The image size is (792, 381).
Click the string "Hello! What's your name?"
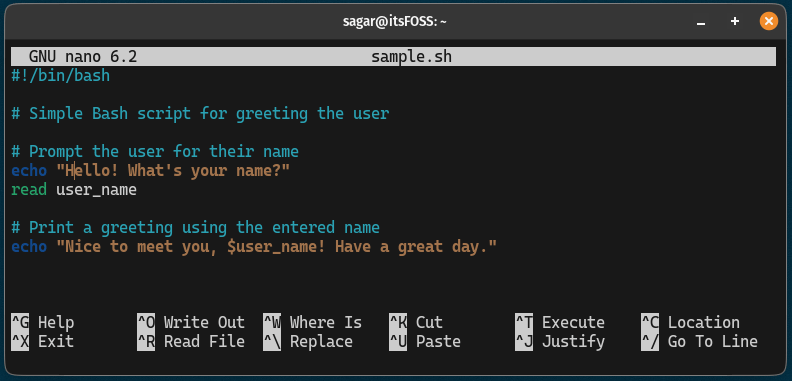tap(173, 171)
